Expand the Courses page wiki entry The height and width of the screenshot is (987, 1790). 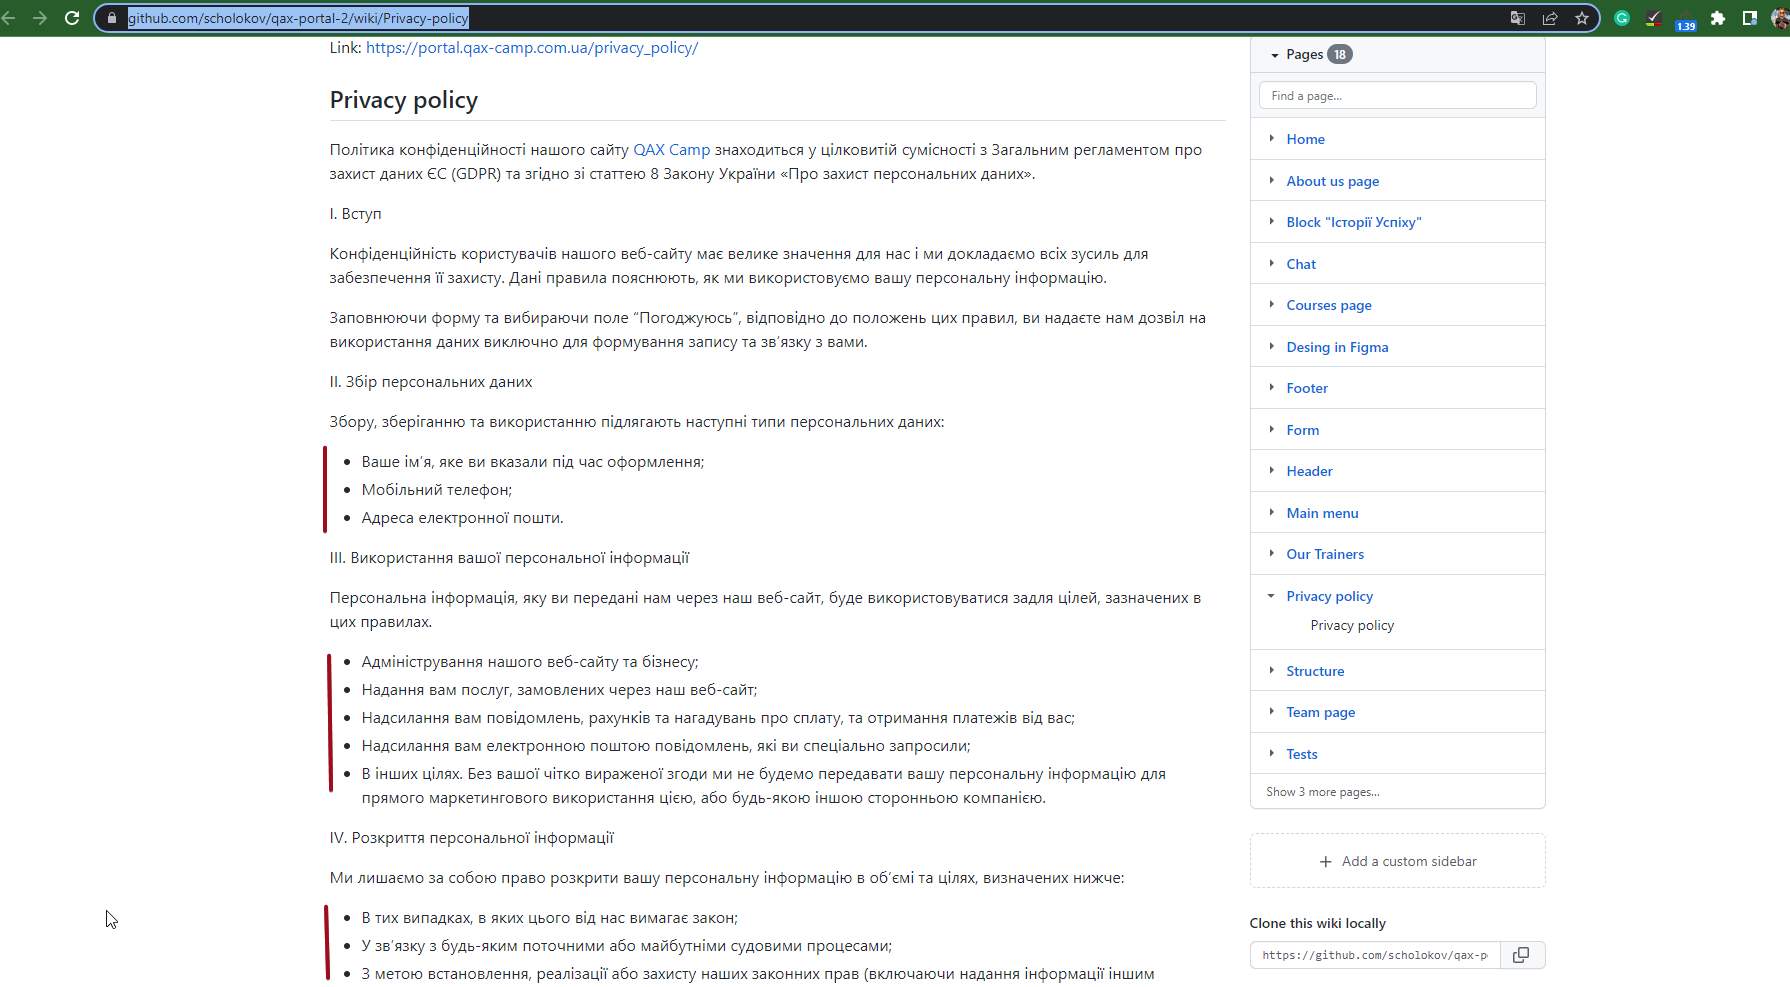1271,305
